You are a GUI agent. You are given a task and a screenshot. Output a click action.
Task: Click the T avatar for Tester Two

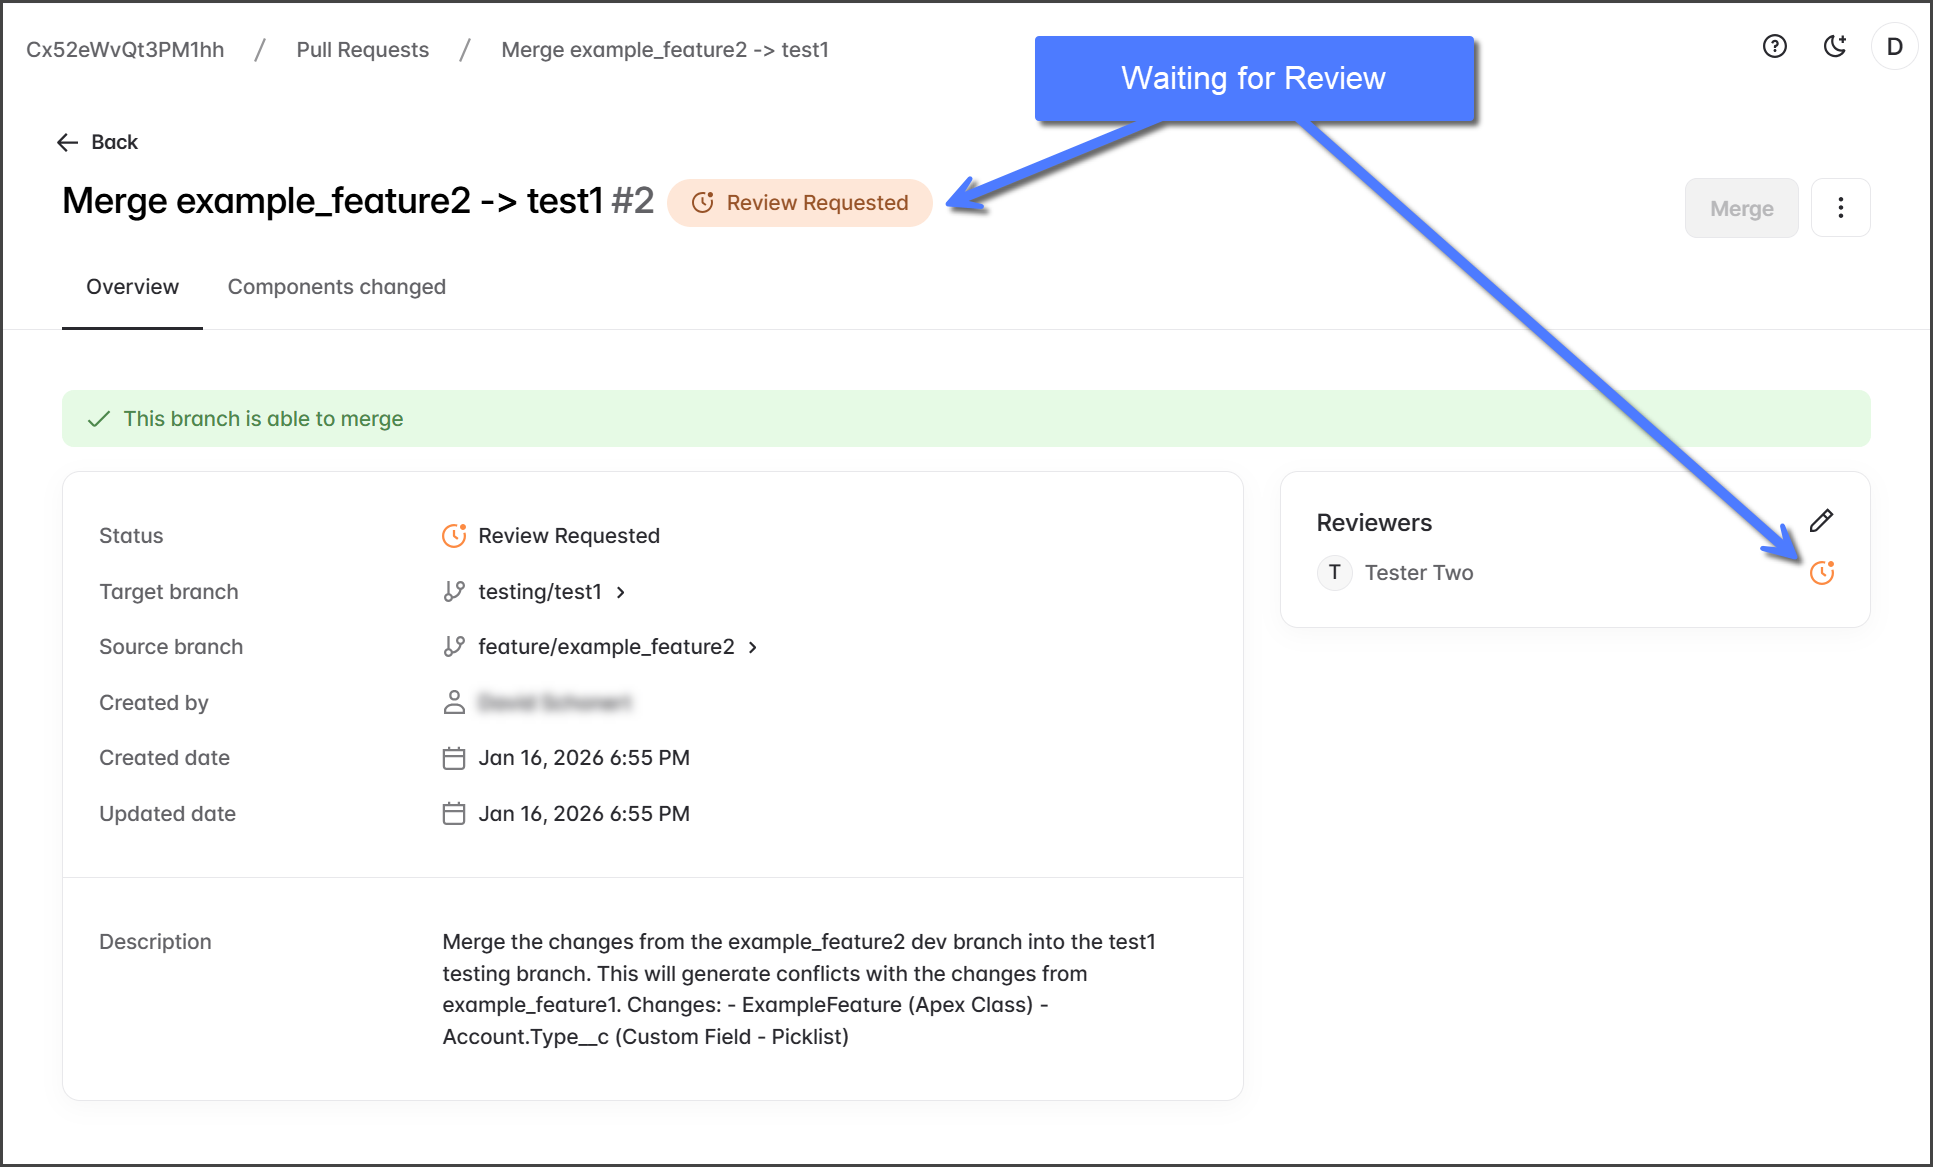[x=1334, y=573]
